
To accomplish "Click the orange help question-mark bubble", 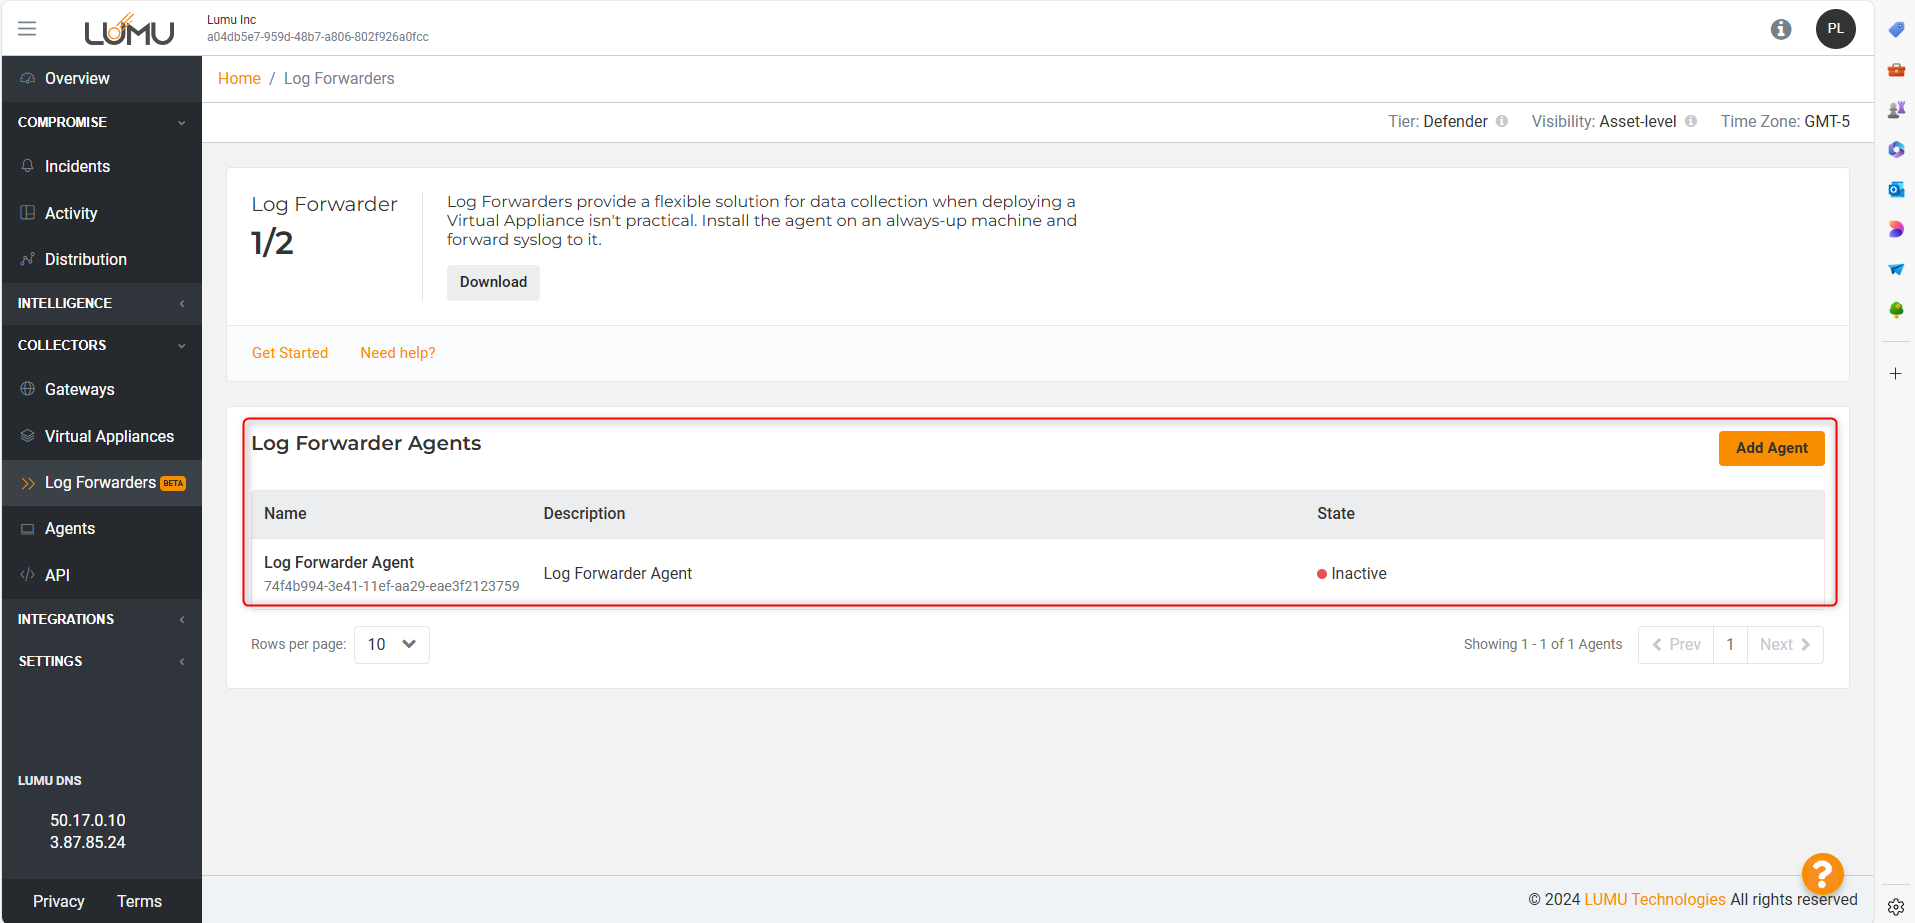I will coord(1822,873).
